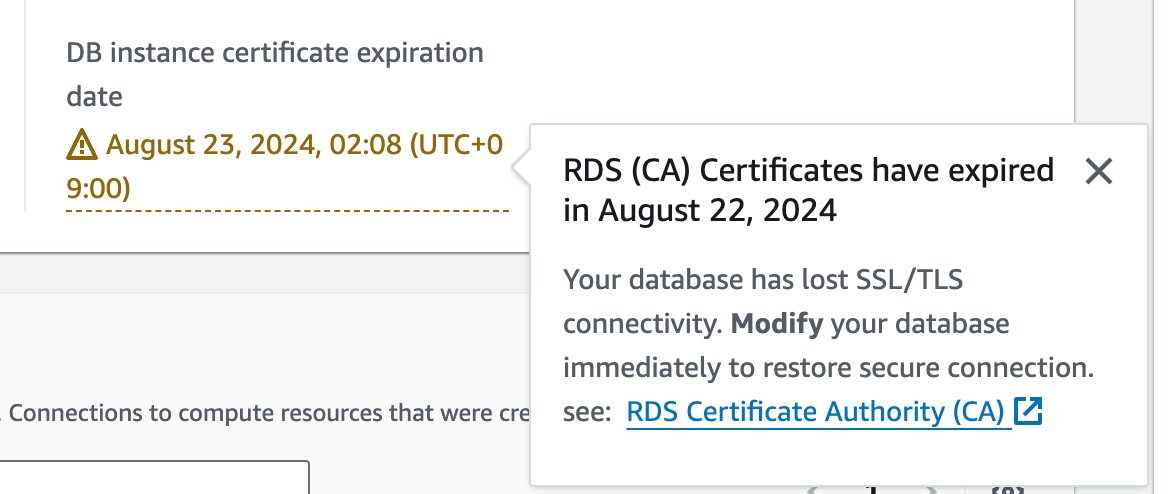The height and width of the screenshot is (494, 1170).
Task: Click the external link icon after the CA link
Action: (x=1028, y=412)
